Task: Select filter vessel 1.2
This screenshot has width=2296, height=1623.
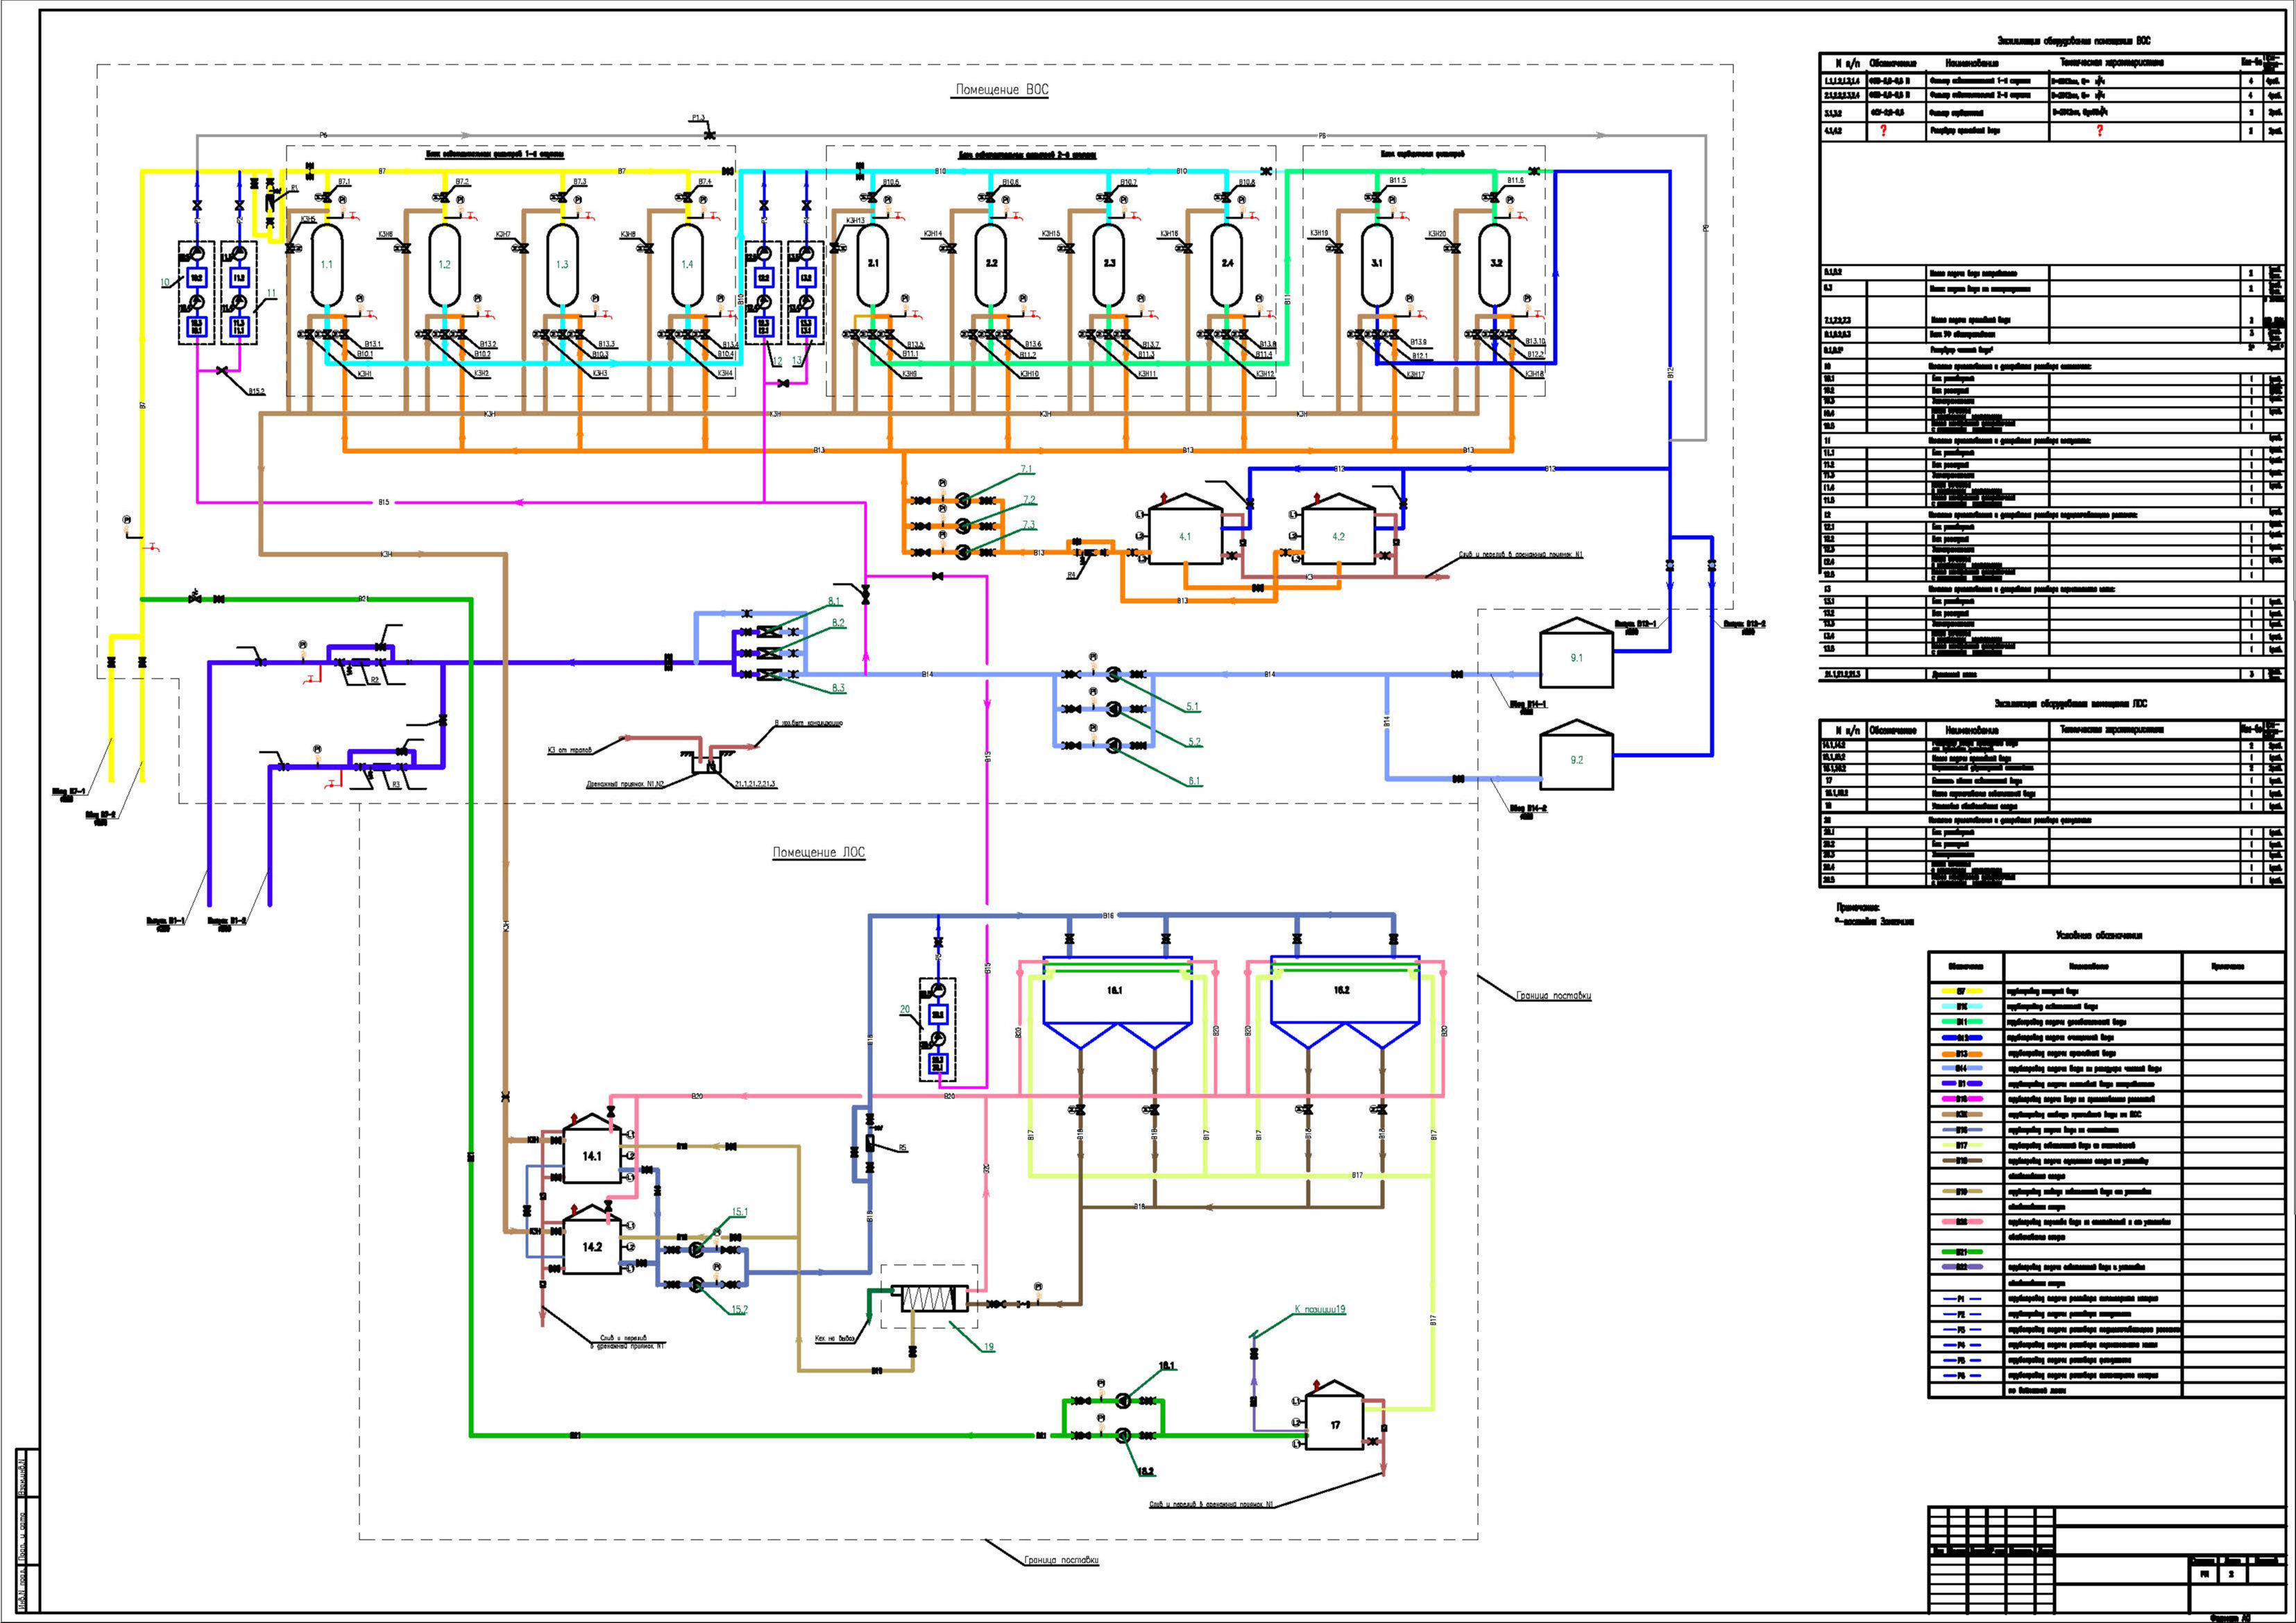Action: [x=445, y=266]
